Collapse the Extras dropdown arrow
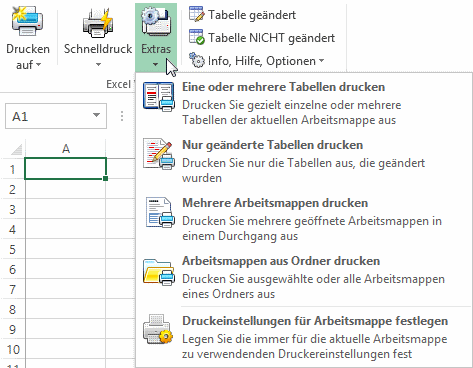This screenshot has height=368, width=473. (156, 64)
